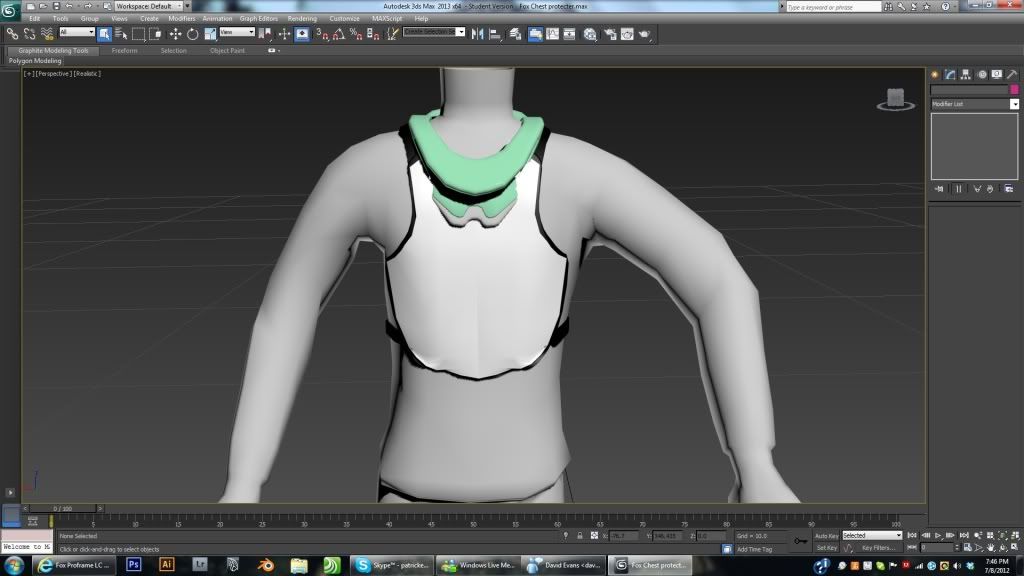Open the Edit menu
The image size is (1024, 576).
(35, 19)
